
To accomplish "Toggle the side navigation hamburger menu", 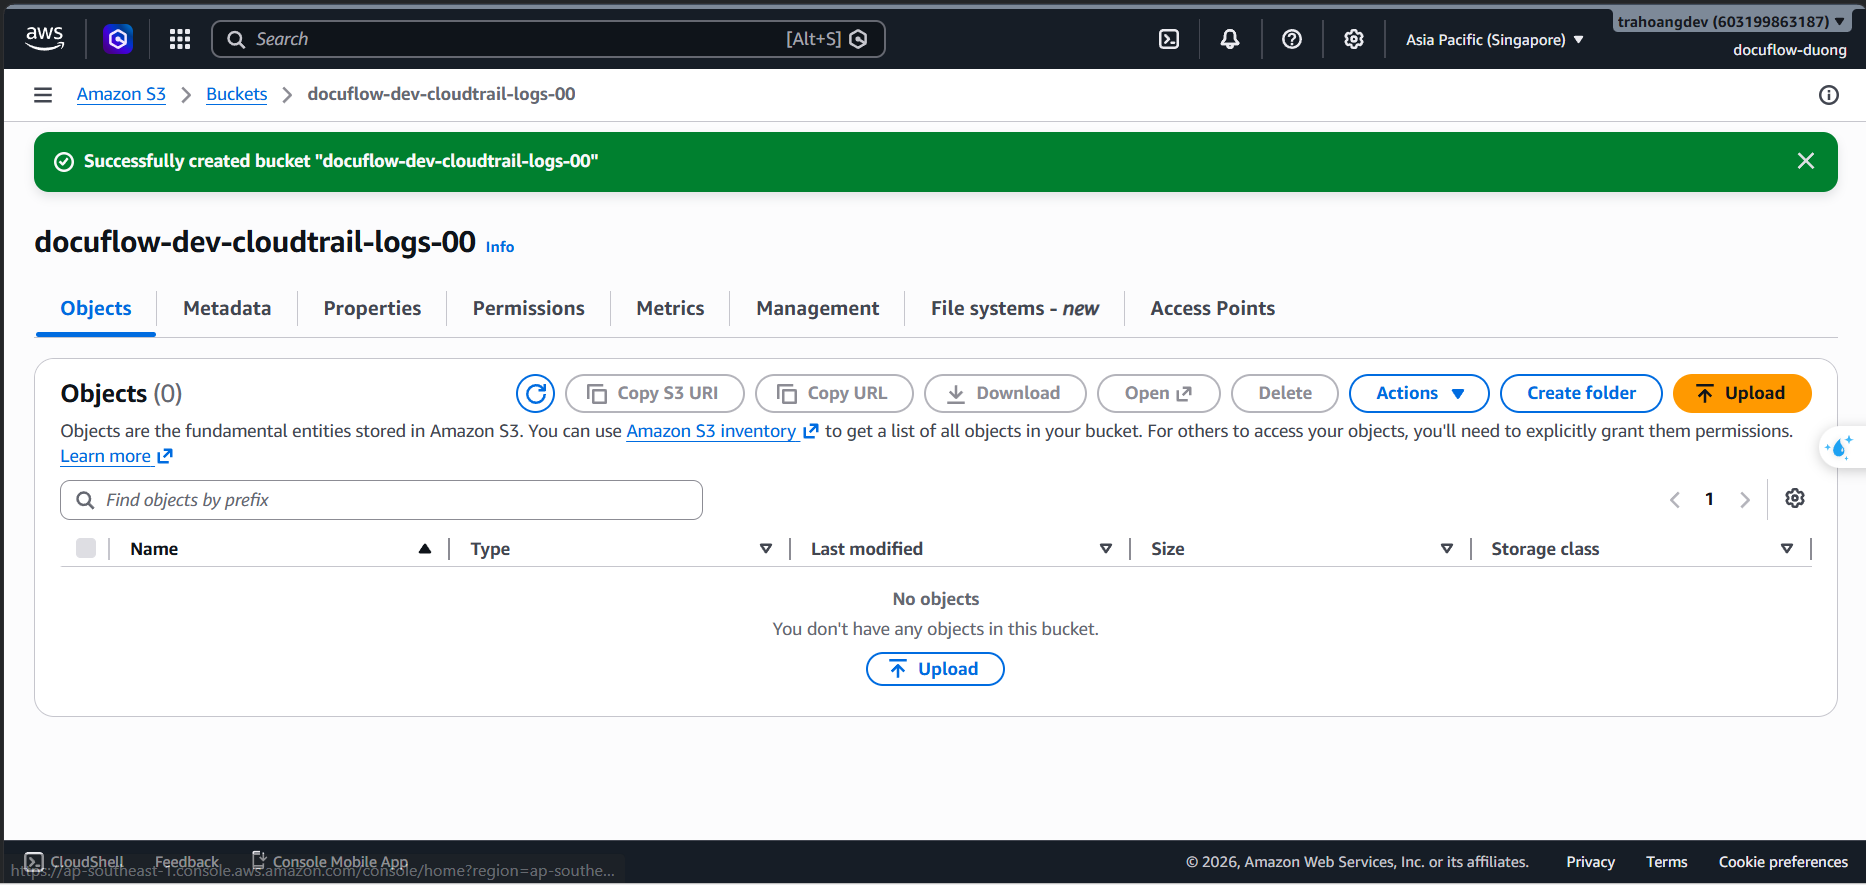I will point(43,95).
